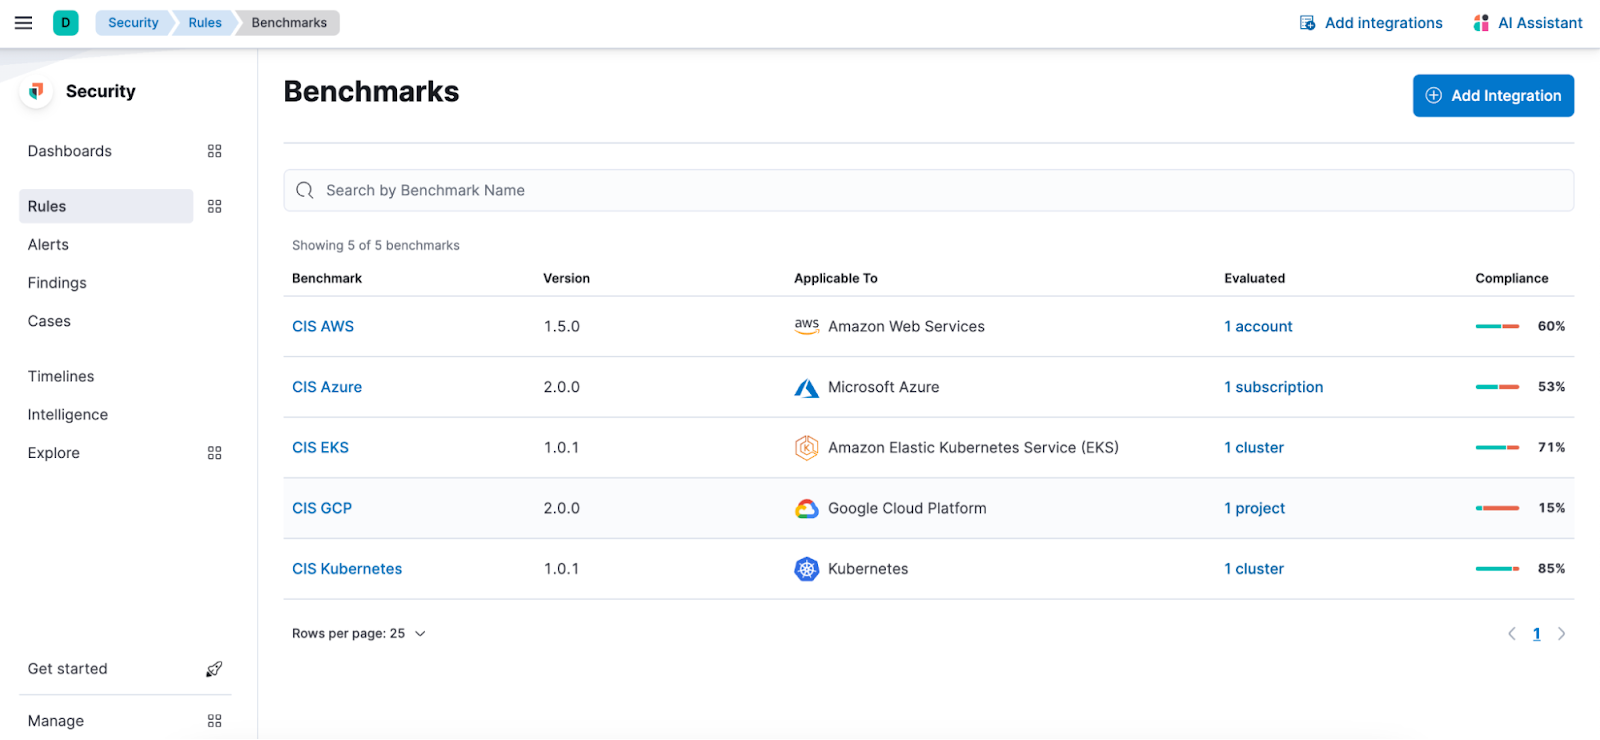Go to next page arrow
The height and width of the screenshot is (740, 1600).
[x=1561, y=634]
